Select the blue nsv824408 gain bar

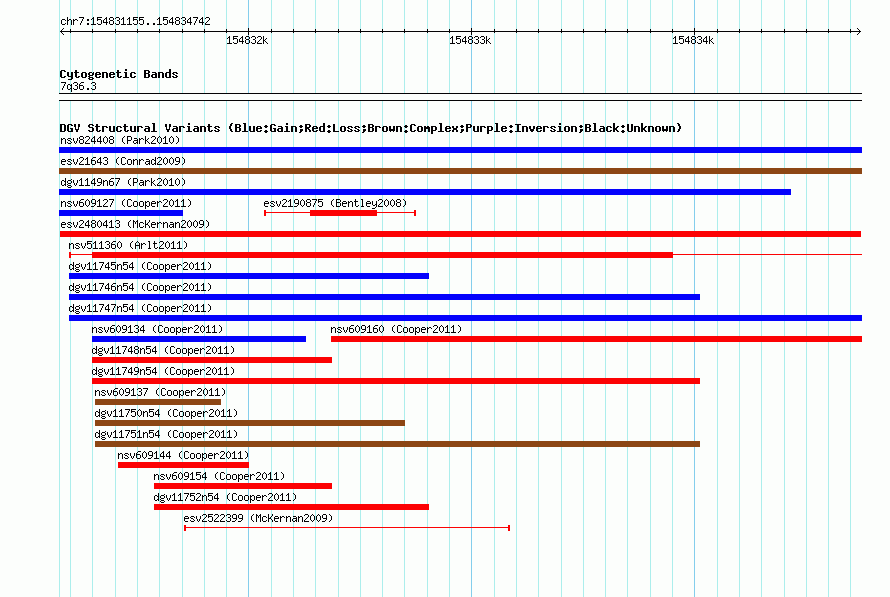[460, 150]
